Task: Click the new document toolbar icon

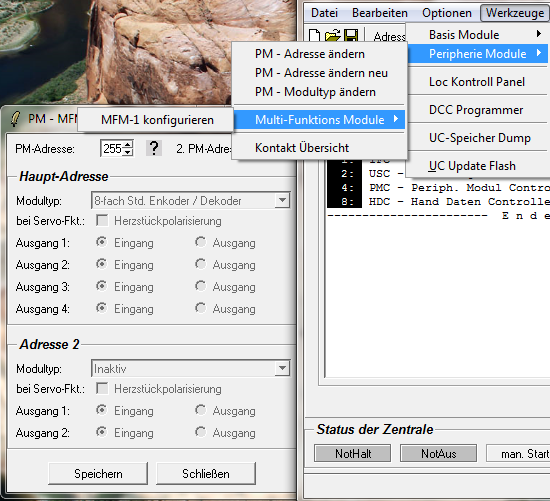Action: (x=314, y=35)
